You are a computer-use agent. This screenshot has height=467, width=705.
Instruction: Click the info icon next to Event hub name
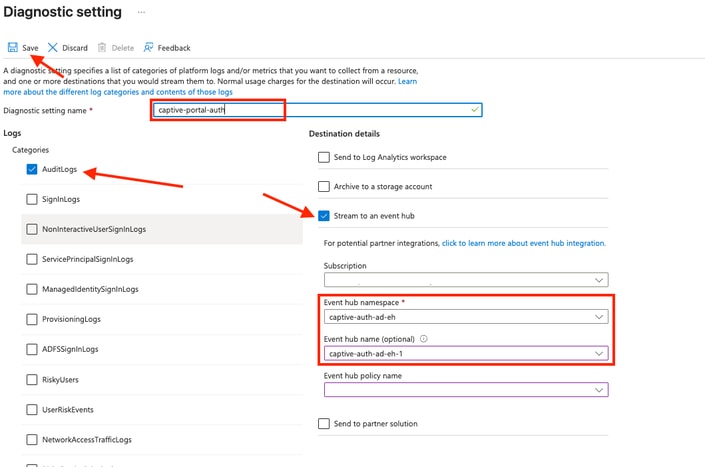424,339
